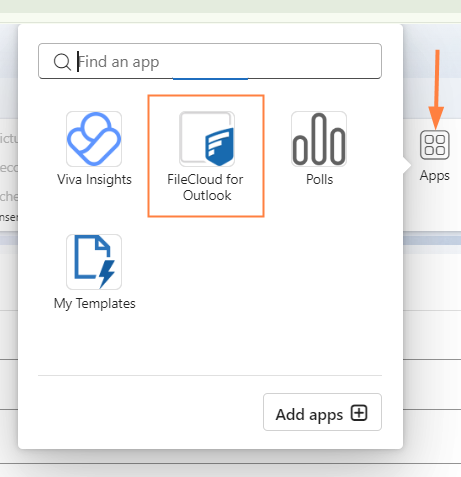This screenshot has height=477, width=461.
Task: Click the Add apps button
Action: pyautogui.click(x=322, y=412)
